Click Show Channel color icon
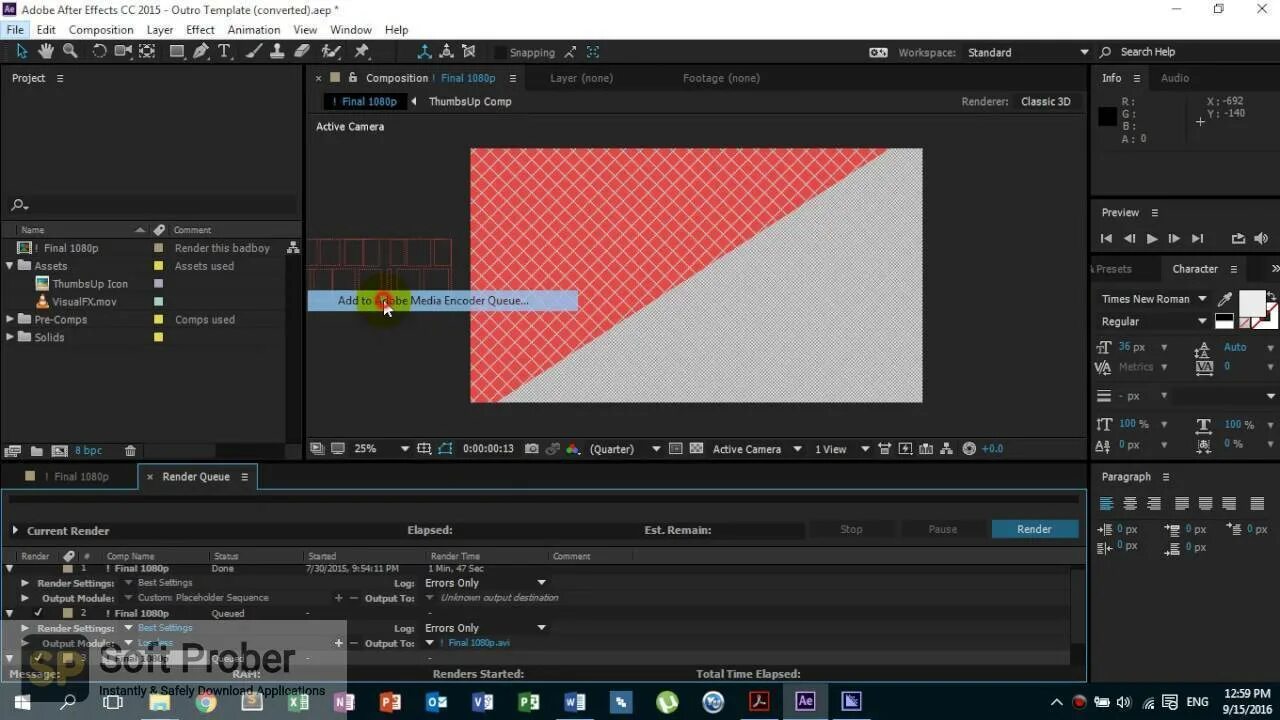The image size is (1280, 720). 573,449
